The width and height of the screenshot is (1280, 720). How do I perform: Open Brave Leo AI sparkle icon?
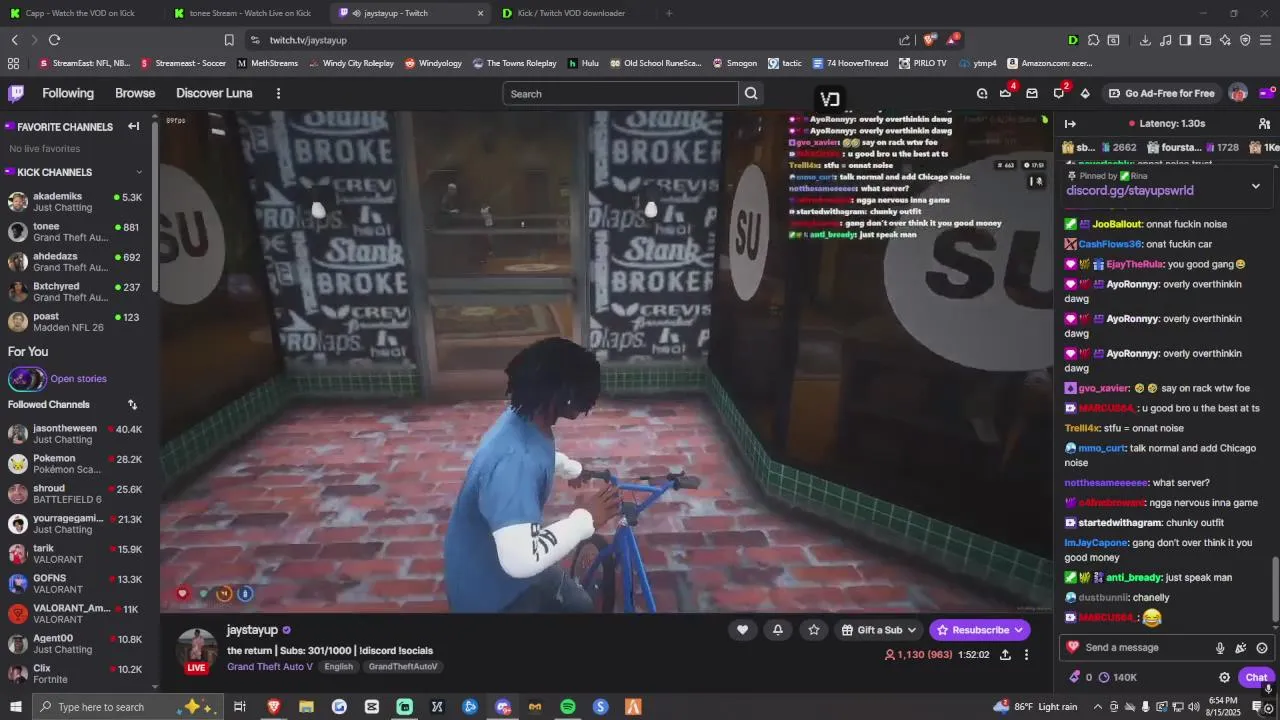[1225, 40]
